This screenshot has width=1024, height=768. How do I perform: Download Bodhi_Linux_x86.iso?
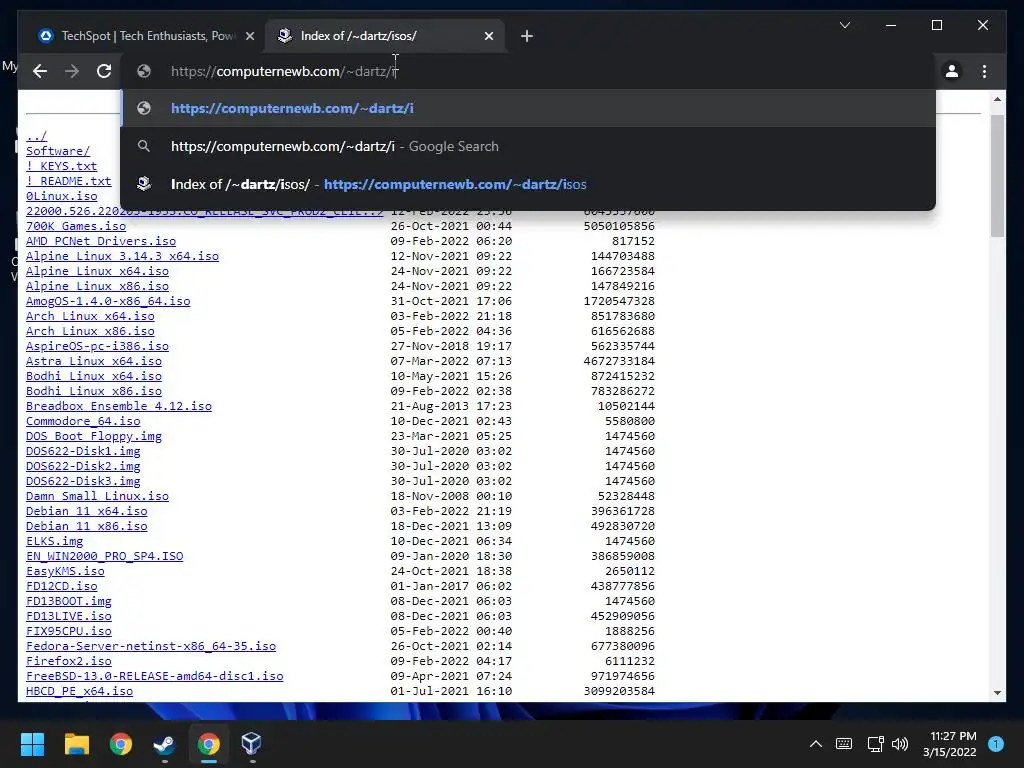click(x=93, y=391)
